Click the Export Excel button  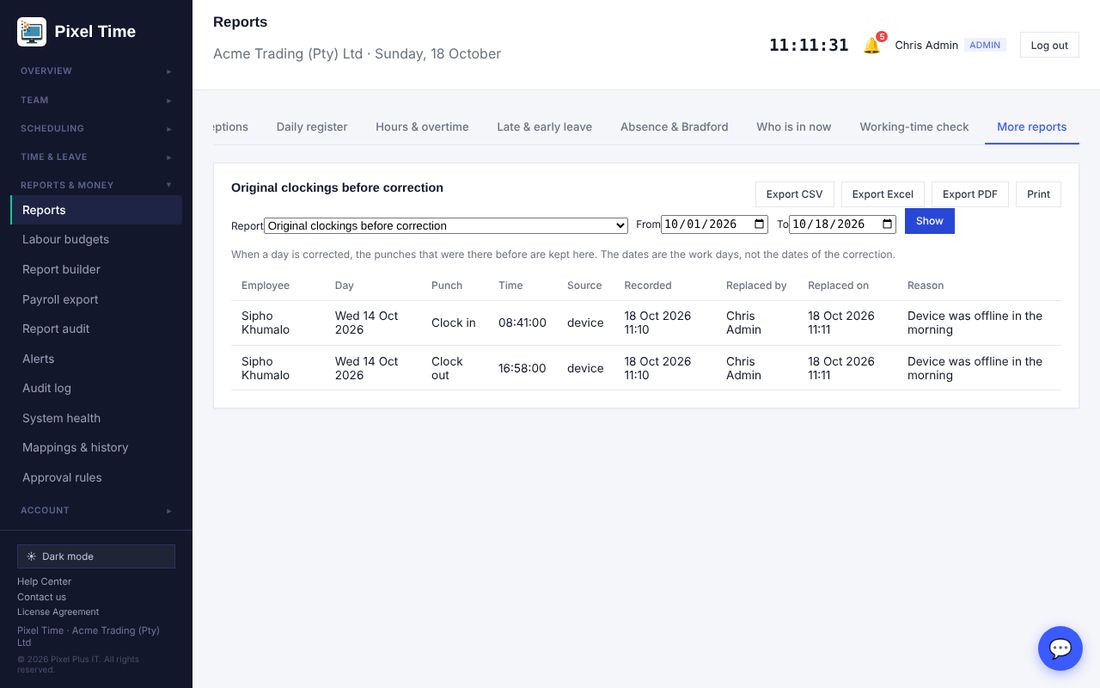click(x=883, y=194)
